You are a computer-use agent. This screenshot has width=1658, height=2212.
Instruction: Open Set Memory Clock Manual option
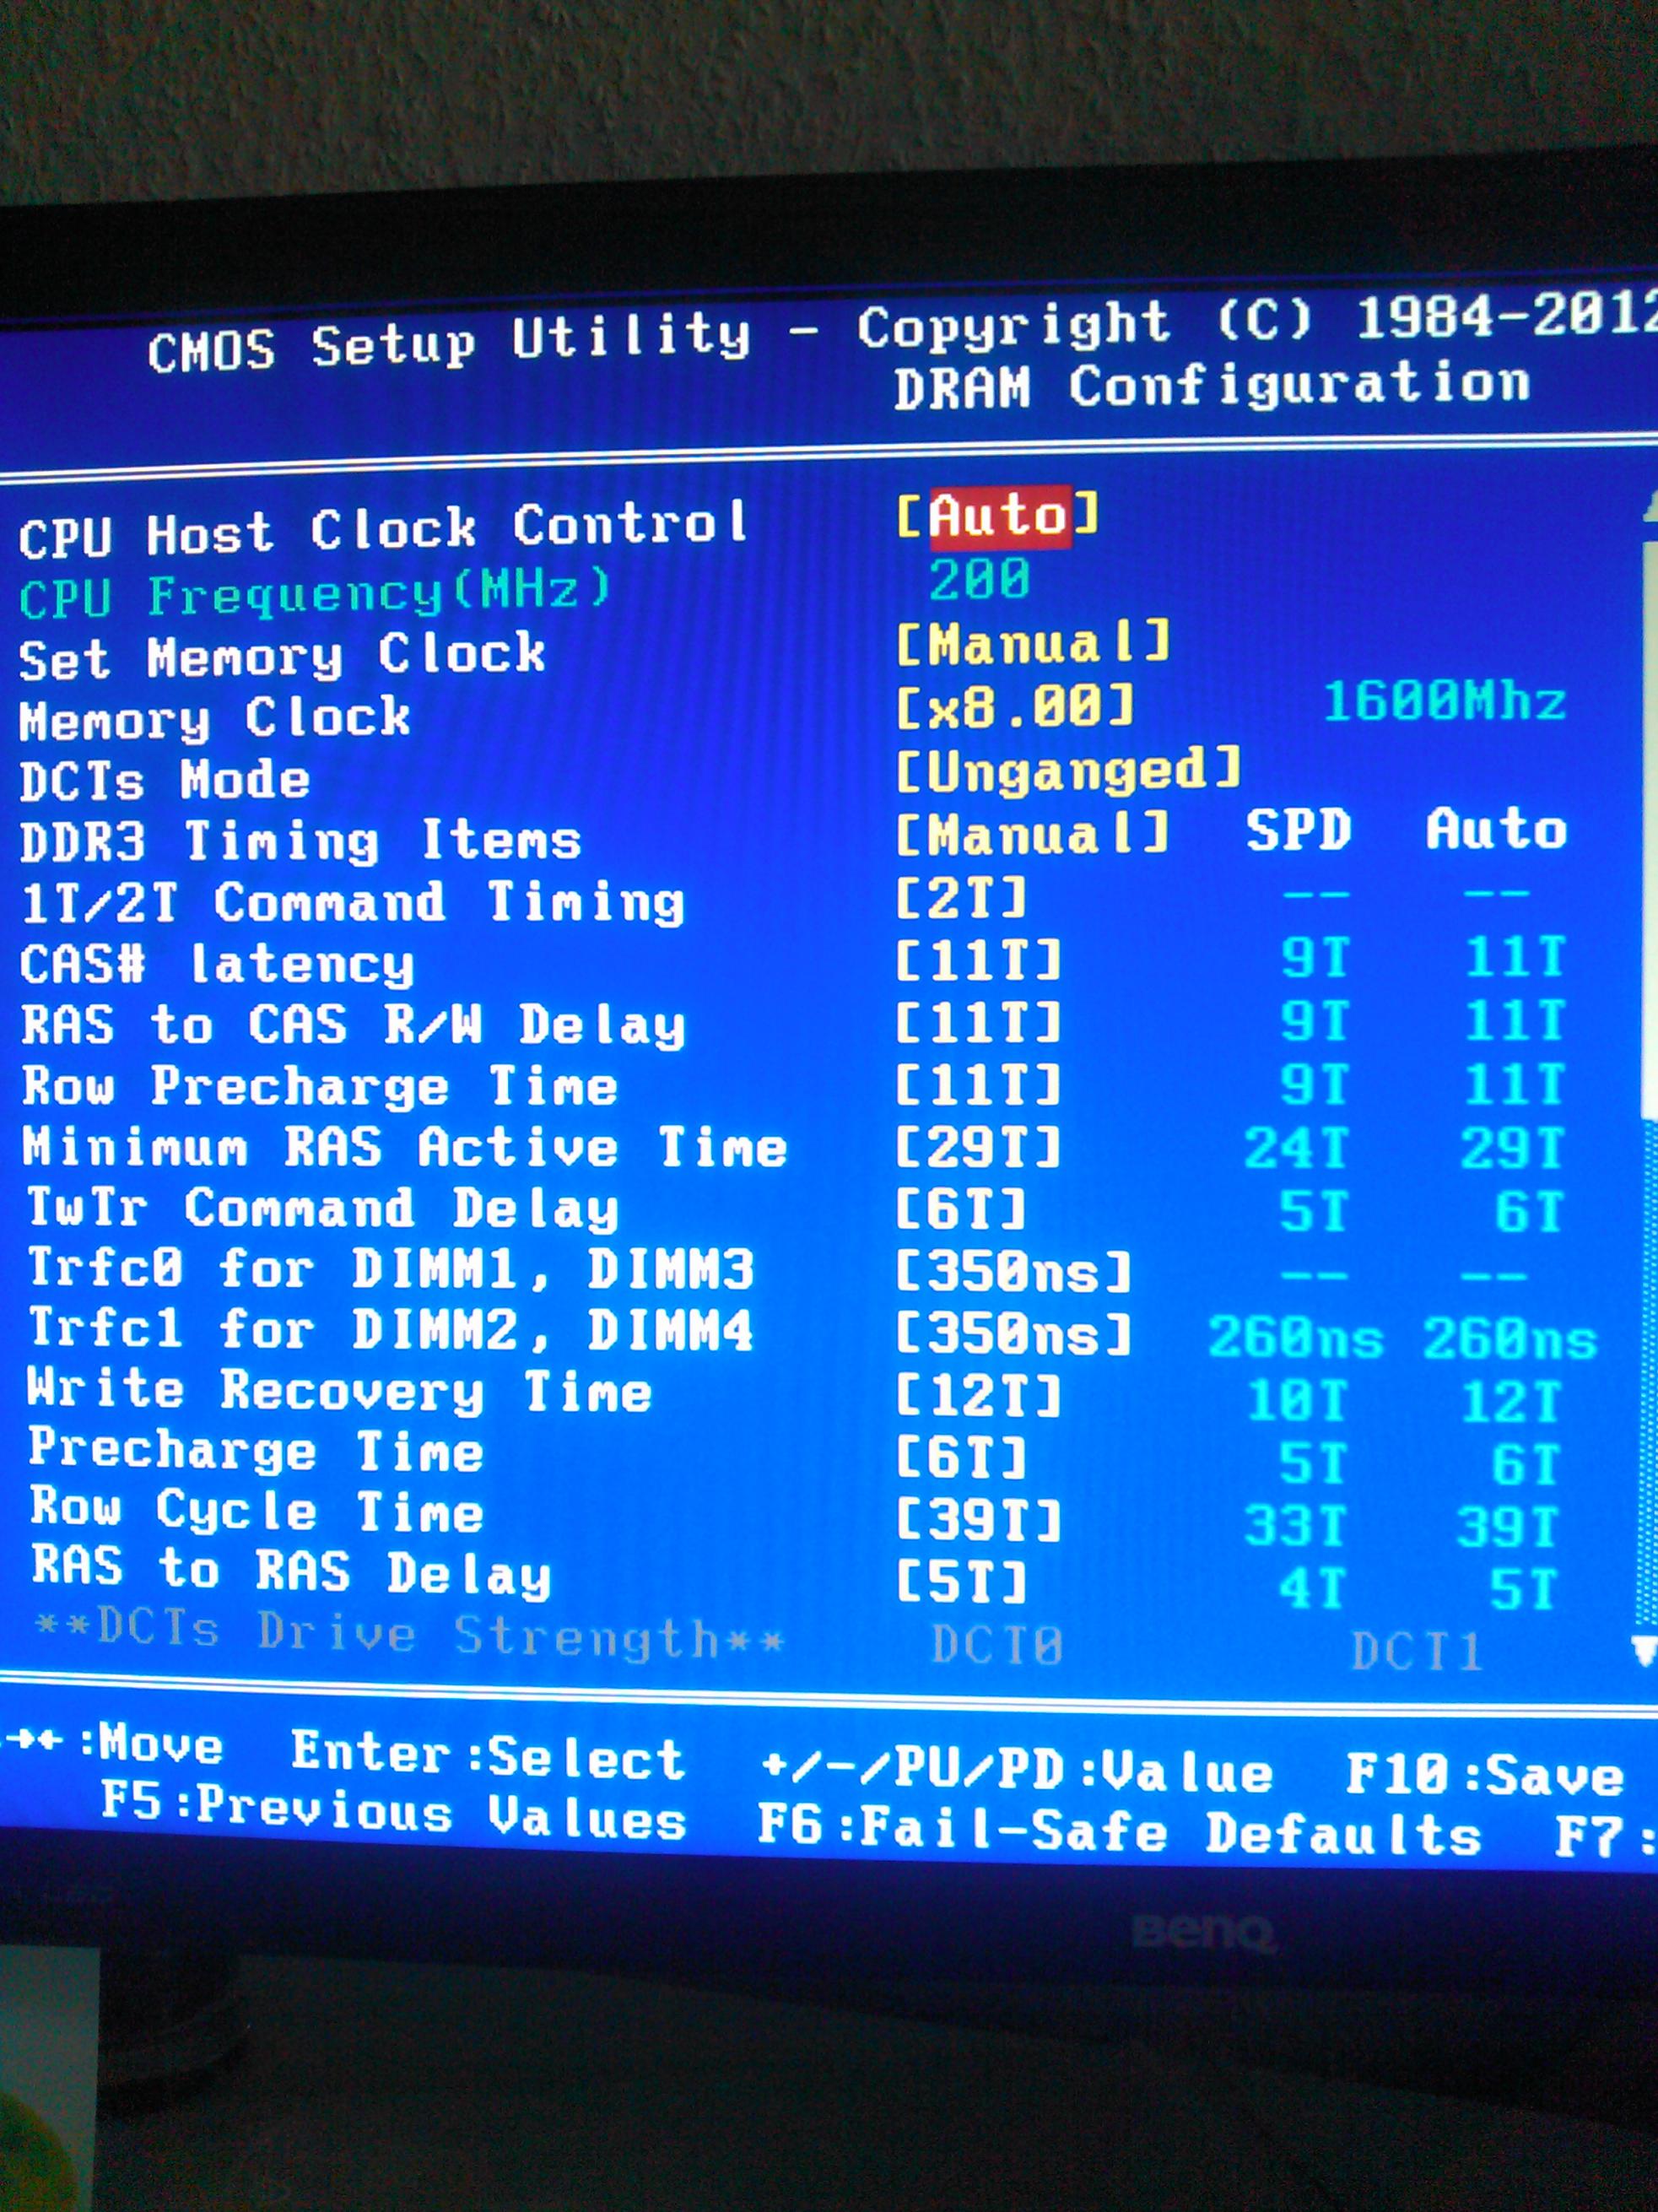(x=1031, y=644)
